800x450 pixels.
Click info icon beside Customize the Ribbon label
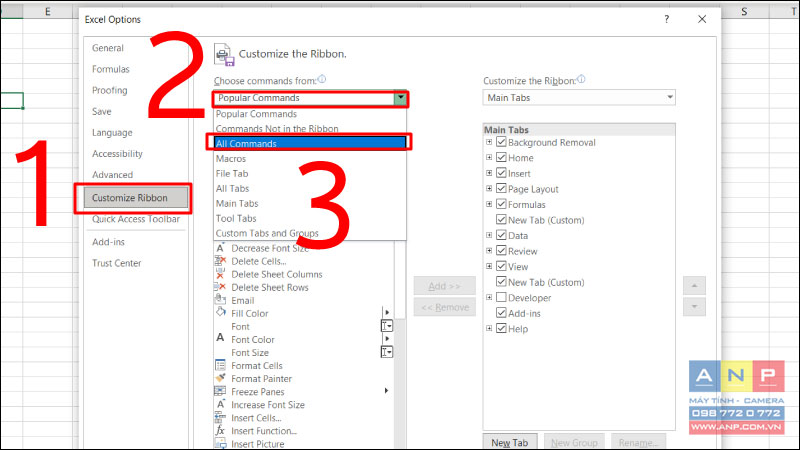tap(581, 80)
